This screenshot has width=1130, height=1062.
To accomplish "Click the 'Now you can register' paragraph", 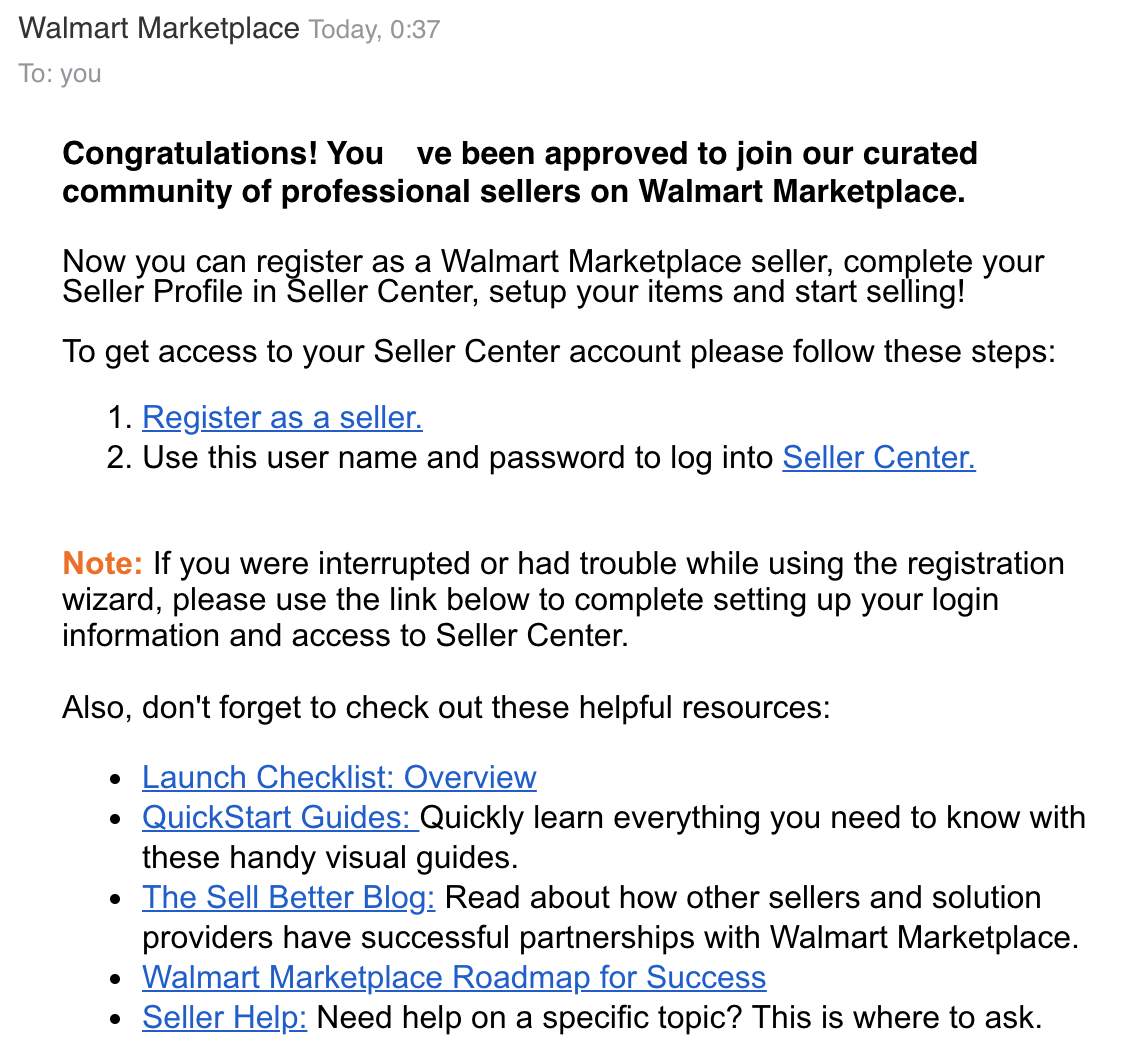I will coord(553,277).
